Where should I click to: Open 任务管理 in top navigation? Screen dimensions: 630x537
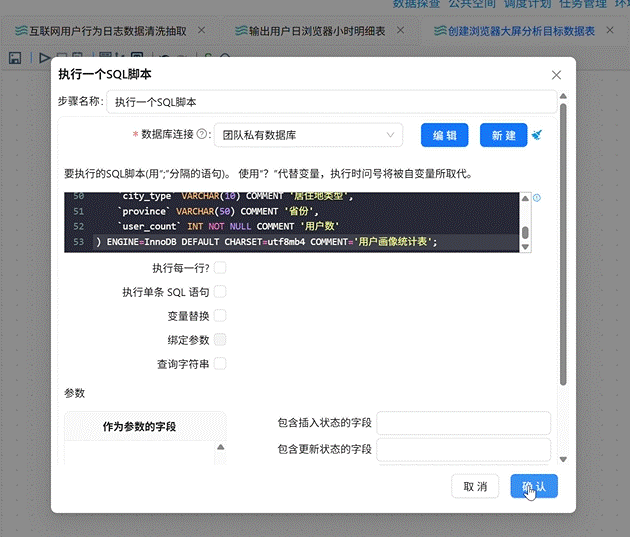(x=583, y=4)
